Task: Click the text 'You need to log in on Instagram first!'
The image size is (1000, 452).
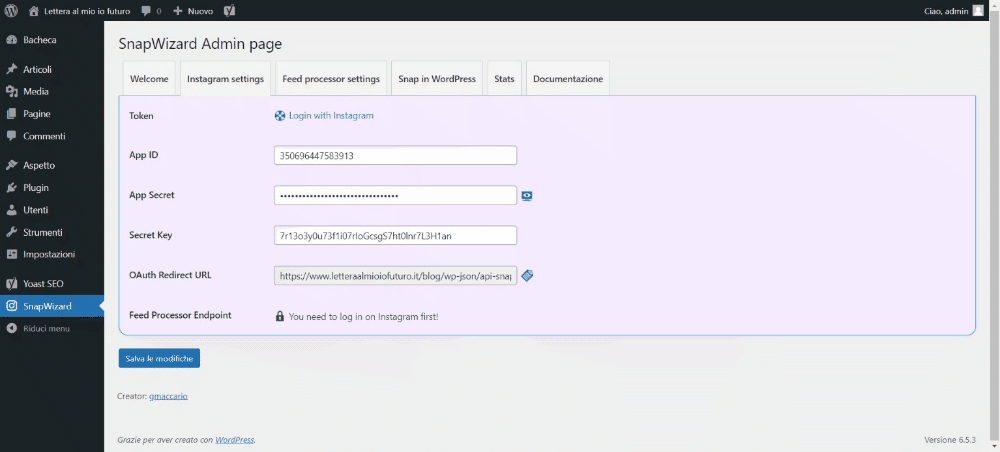Action: tap(364, 316)
